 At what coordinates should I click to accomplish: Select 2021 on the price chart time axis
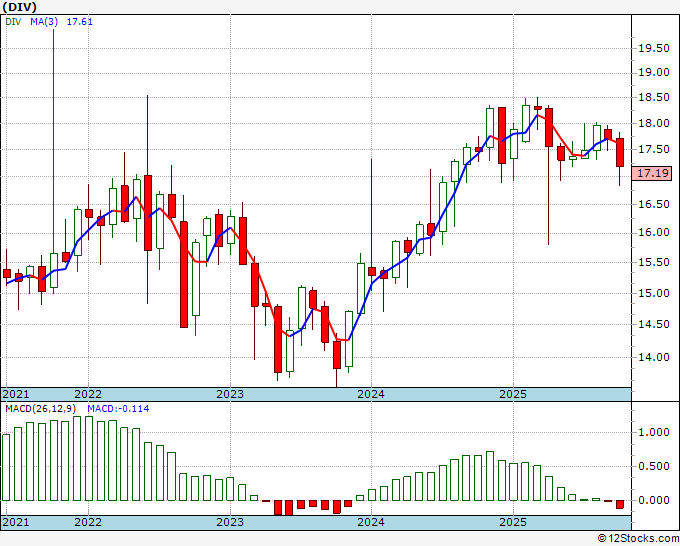click(x=16, y=394)
